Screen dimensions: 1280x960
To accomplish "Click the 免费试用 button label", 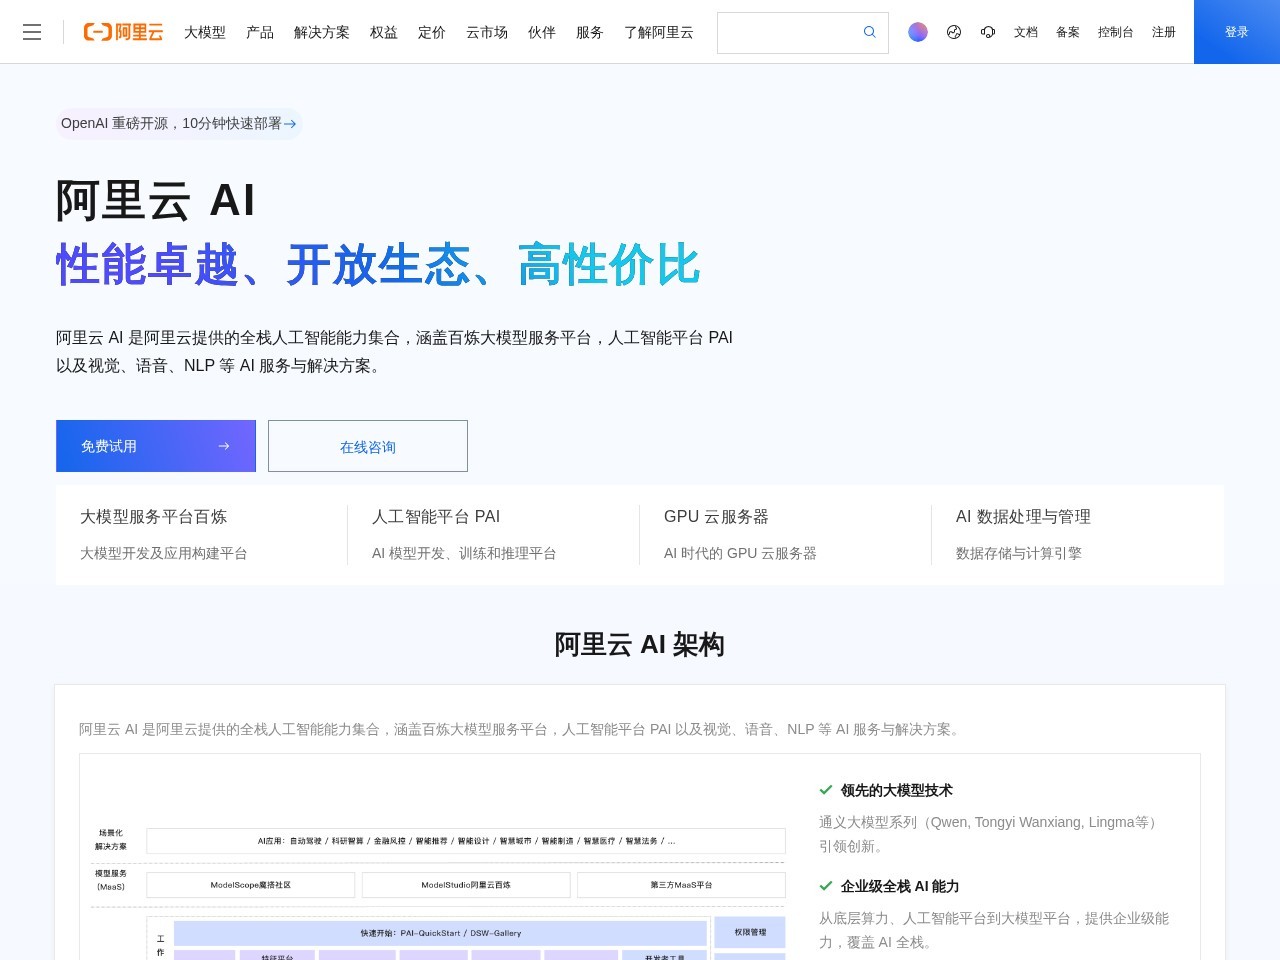I will [109, 446].
